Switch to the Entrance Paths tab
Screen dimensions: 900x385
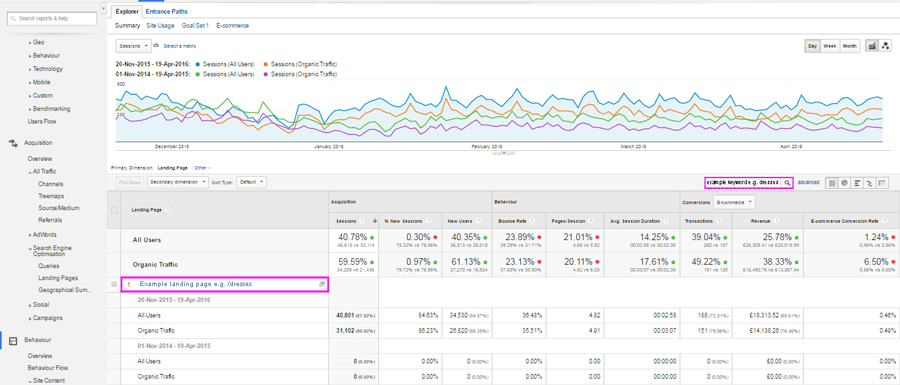166,11
